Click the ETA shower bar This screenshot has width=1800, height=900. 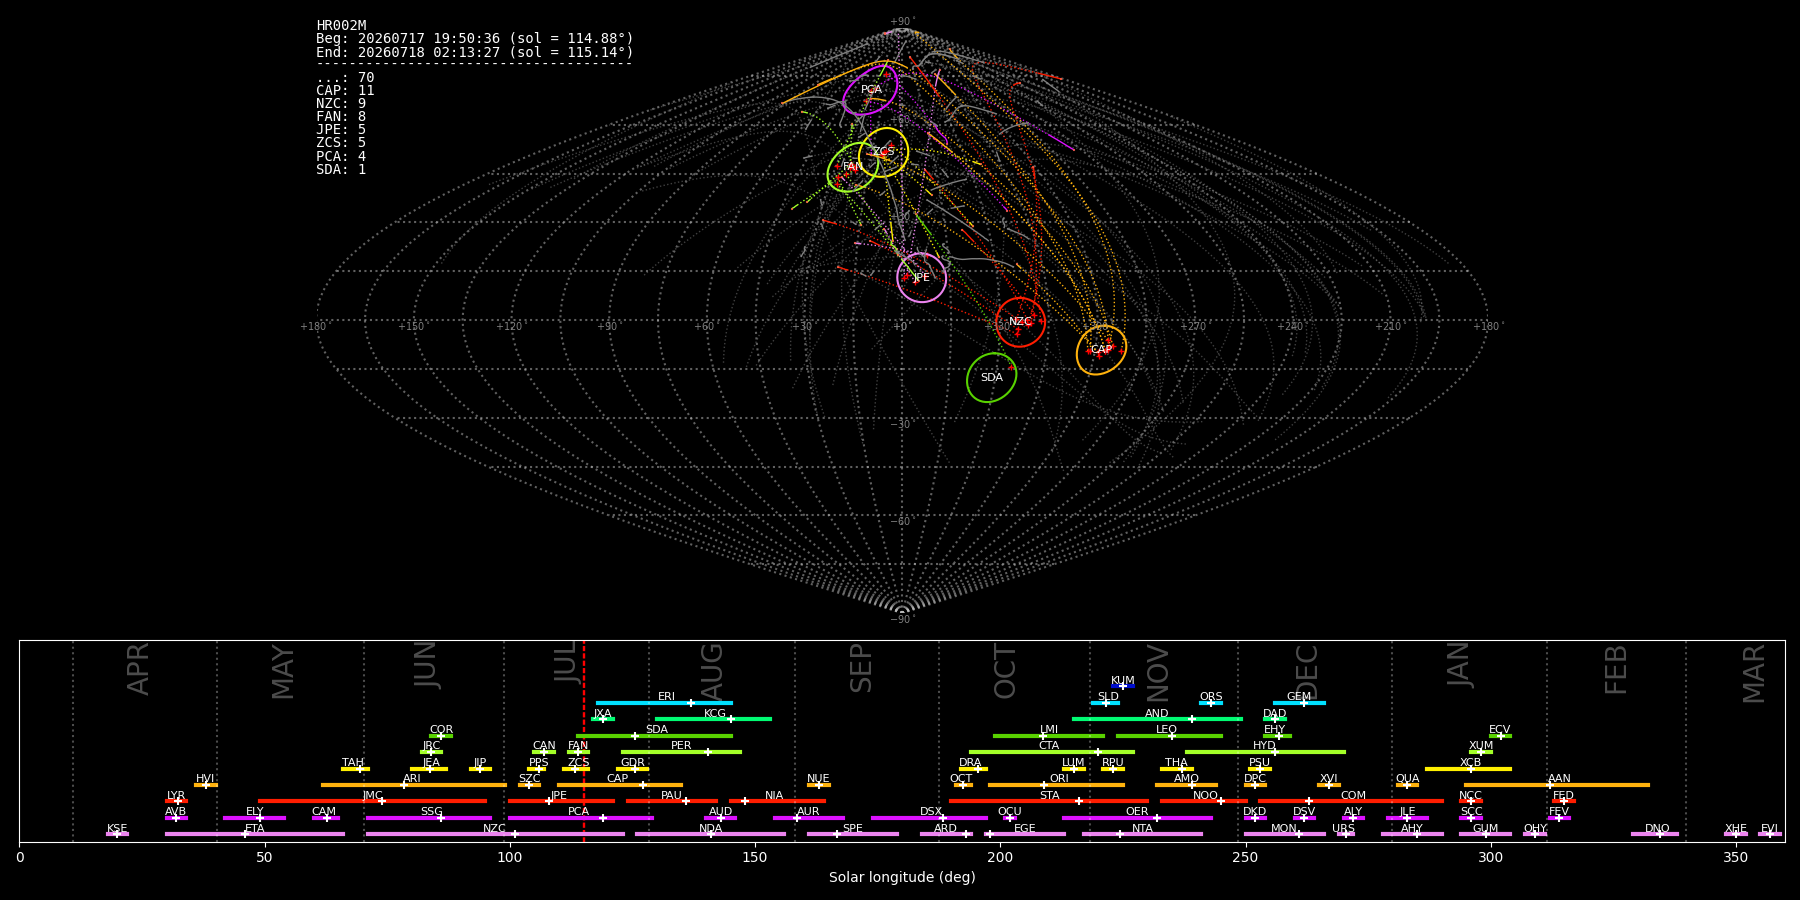point(255,834)
